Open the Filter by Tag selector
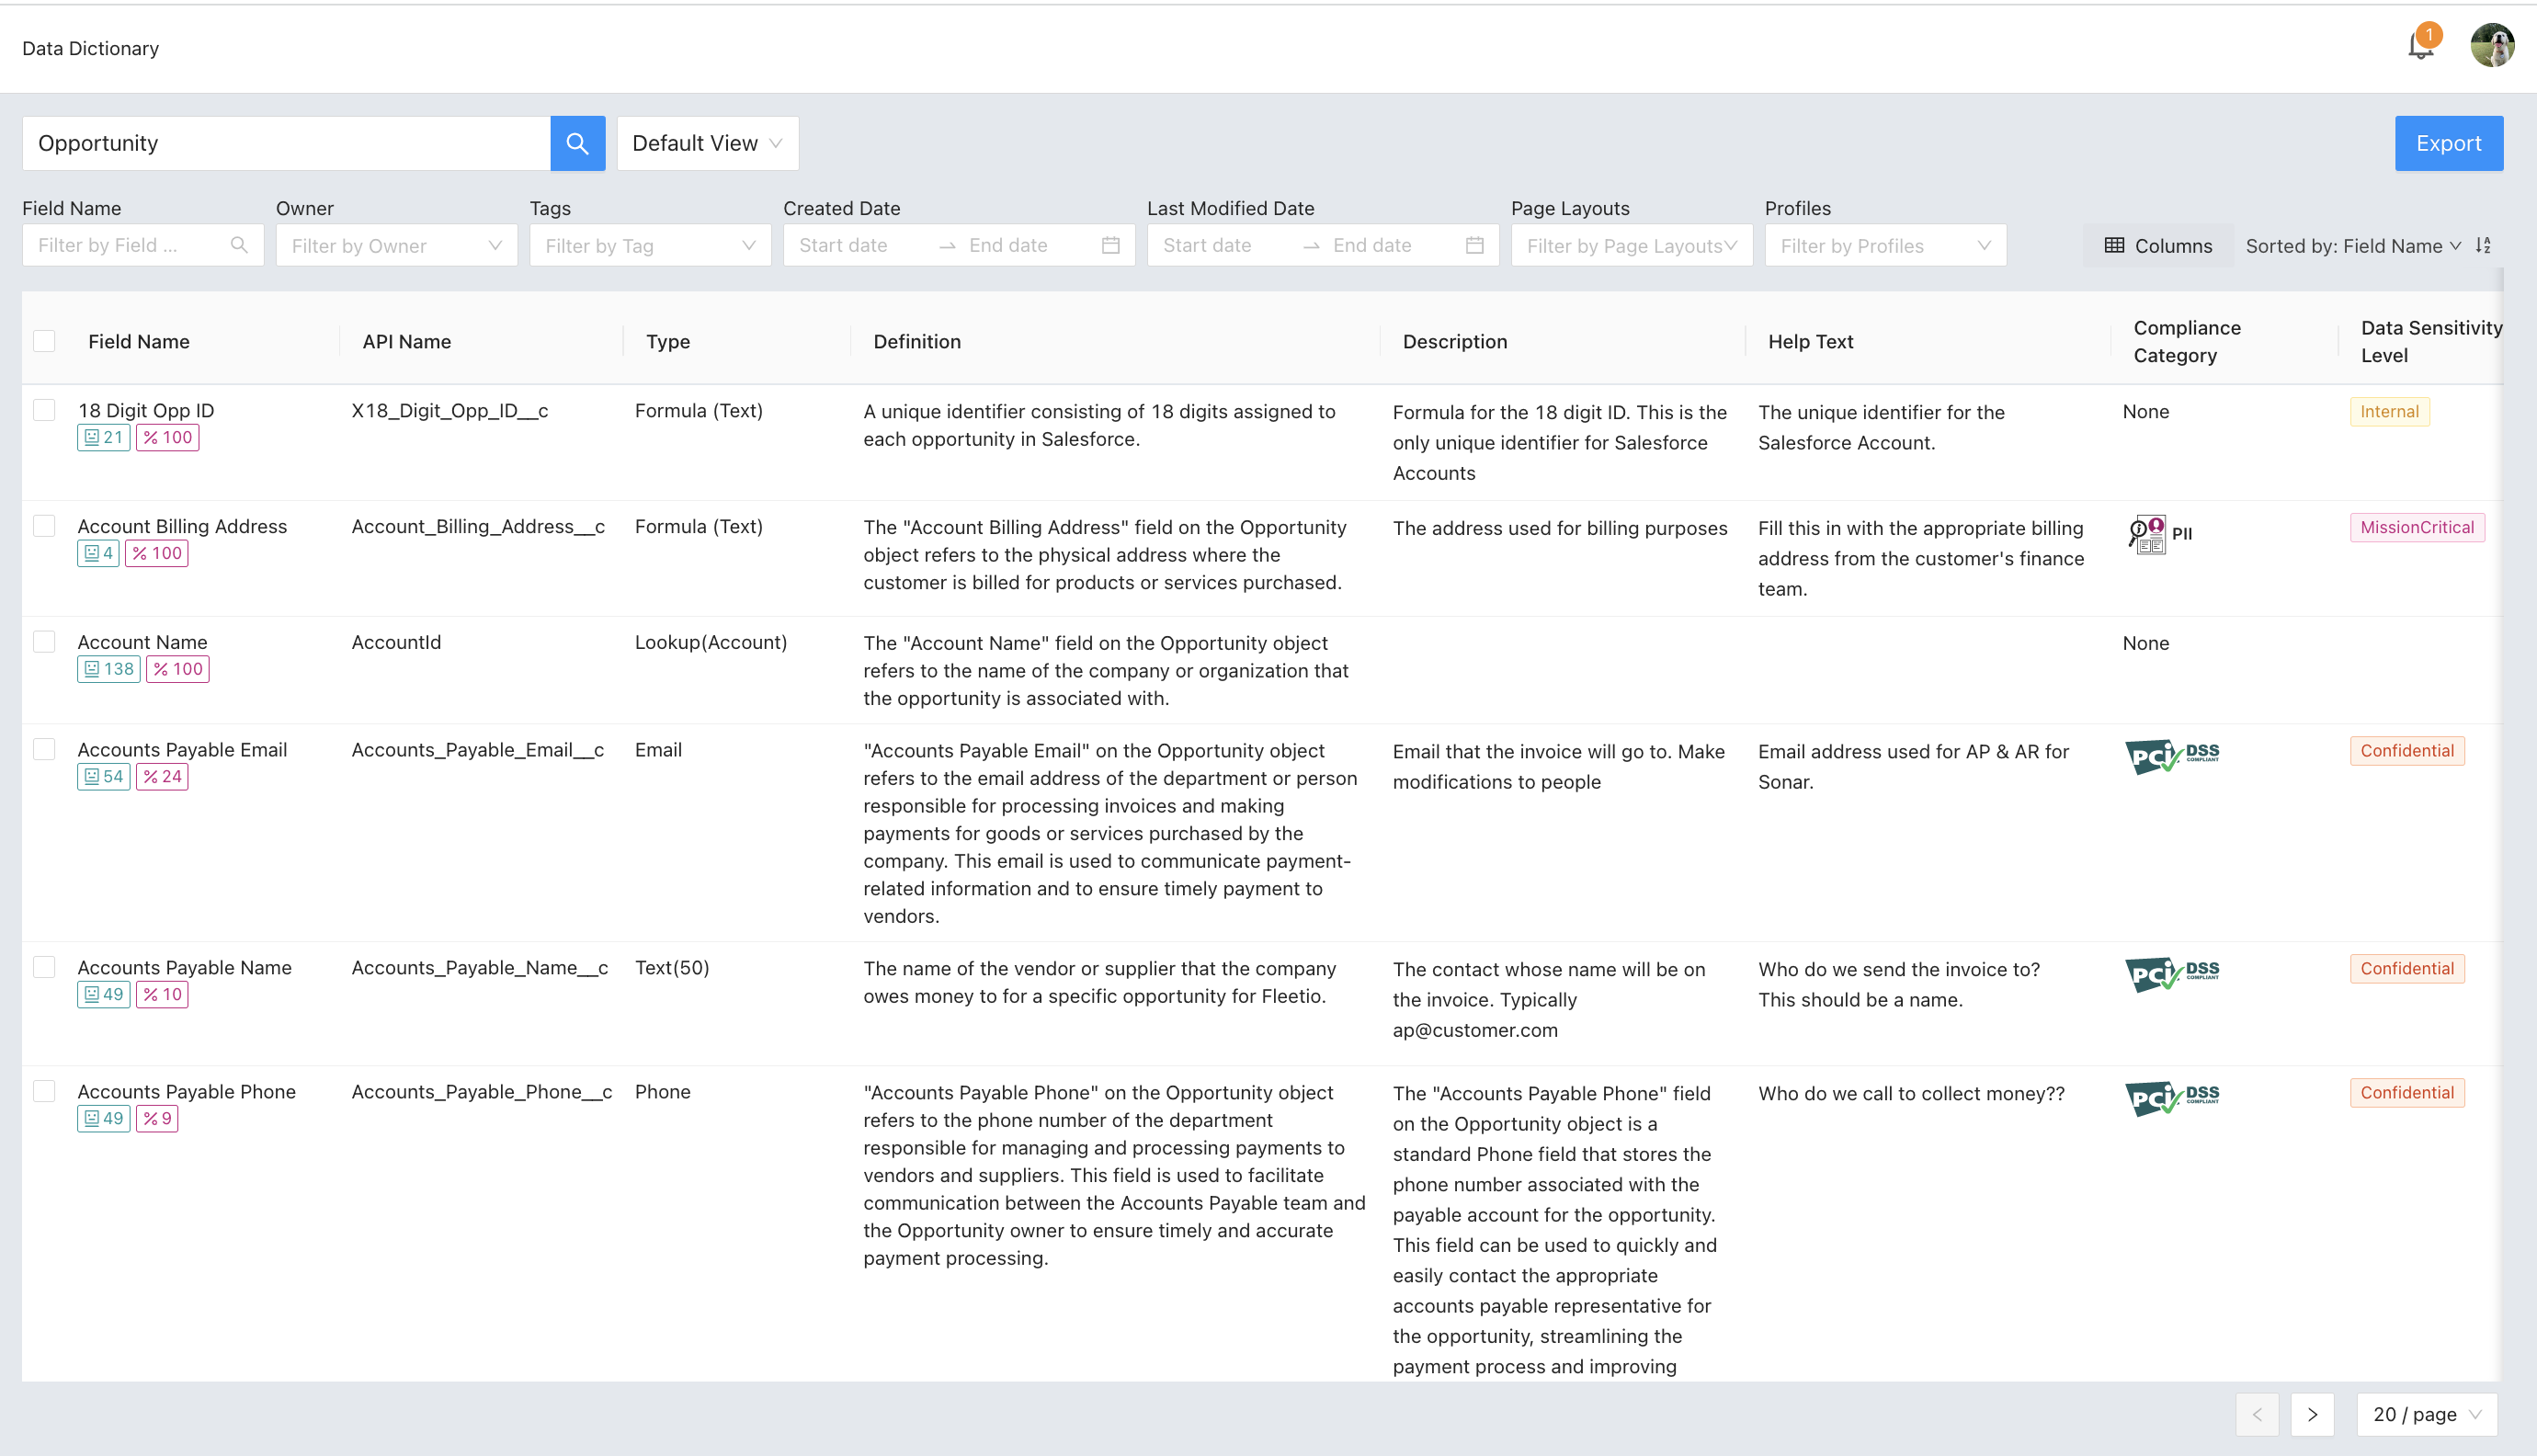This screenshot has width=2537, height=1456. point(650,246)
